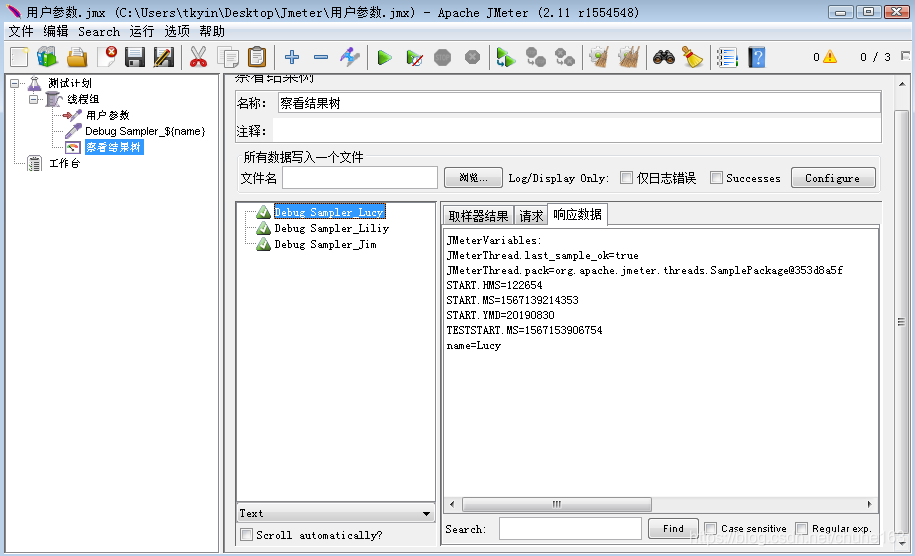This screenshot has width=915, height=556.
Task: Click the Shutdown test icon
Action: (x=472, y=57)
